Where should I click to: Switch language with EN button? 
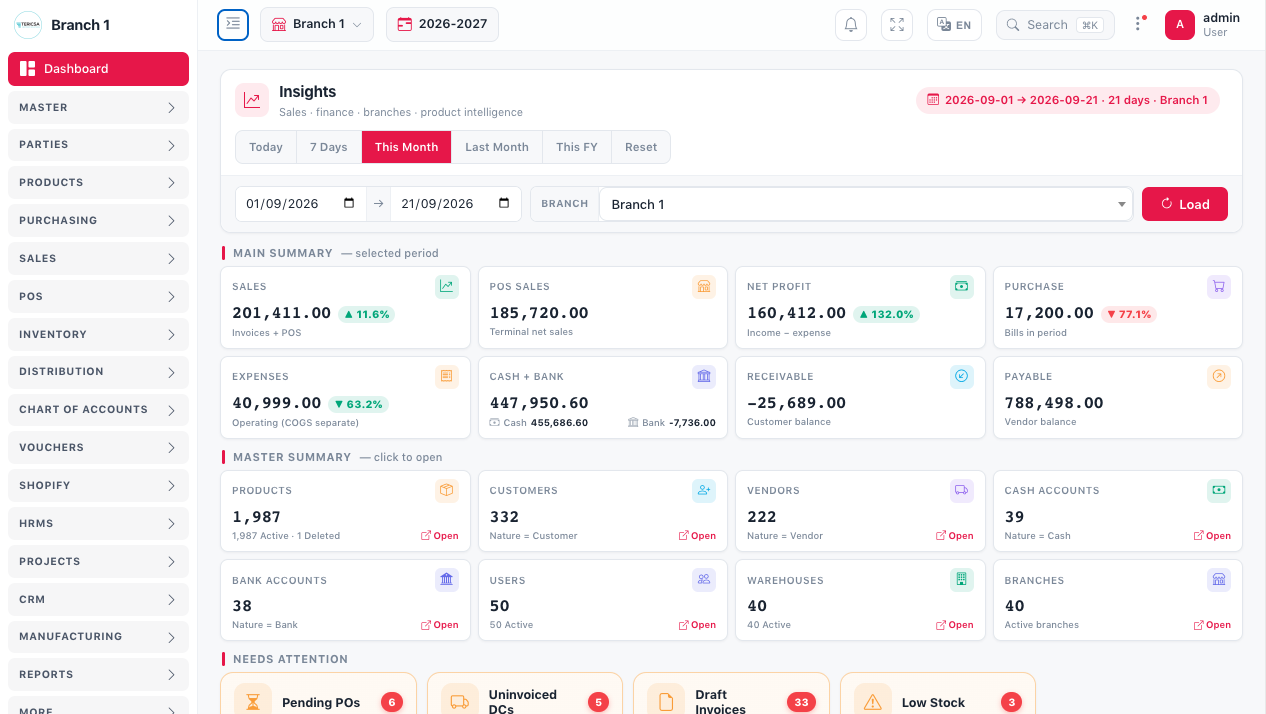coord(955,25)
